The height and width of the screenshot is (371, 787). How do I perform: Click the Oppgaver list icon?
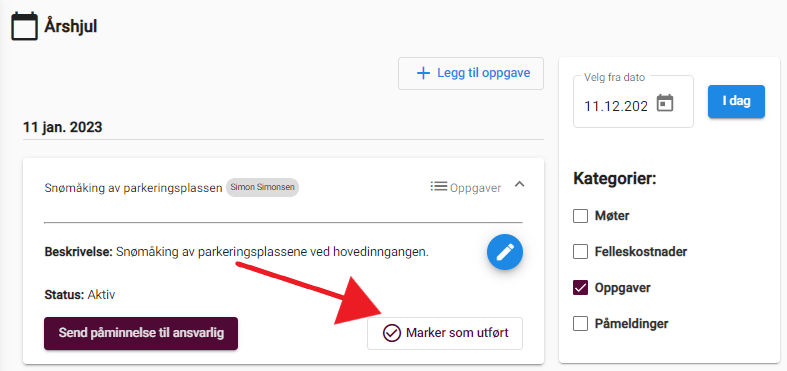tap(439, 187)
